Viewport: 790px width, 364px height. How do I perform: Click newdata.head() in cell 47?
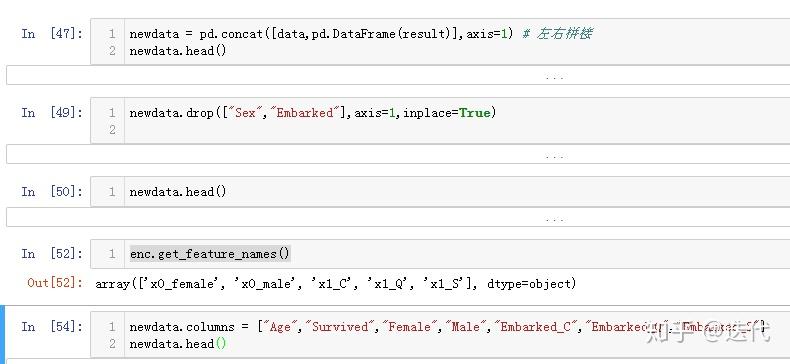pos(178,51)
